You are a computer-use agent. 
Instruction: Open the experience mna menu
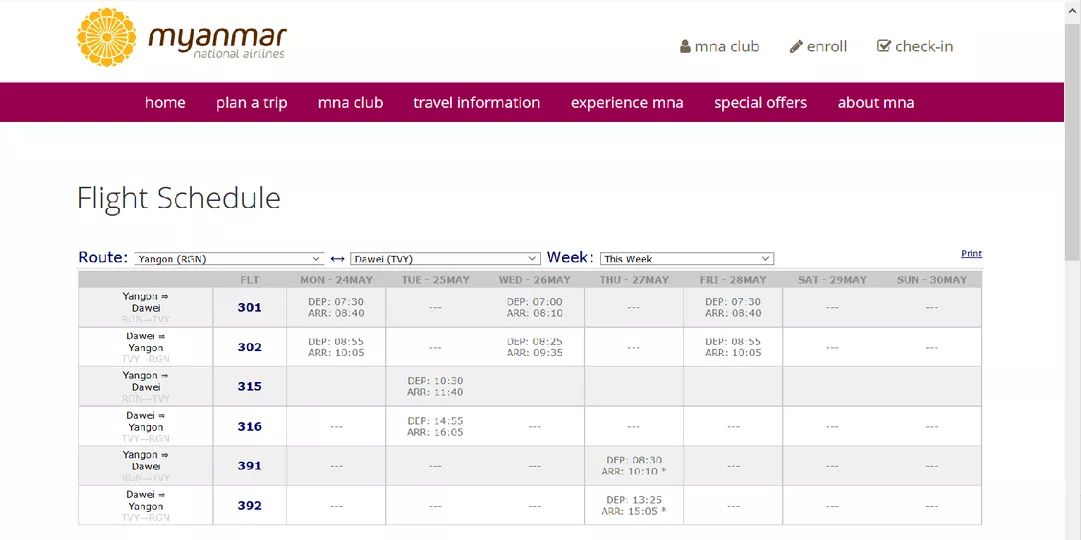[627, 103]
